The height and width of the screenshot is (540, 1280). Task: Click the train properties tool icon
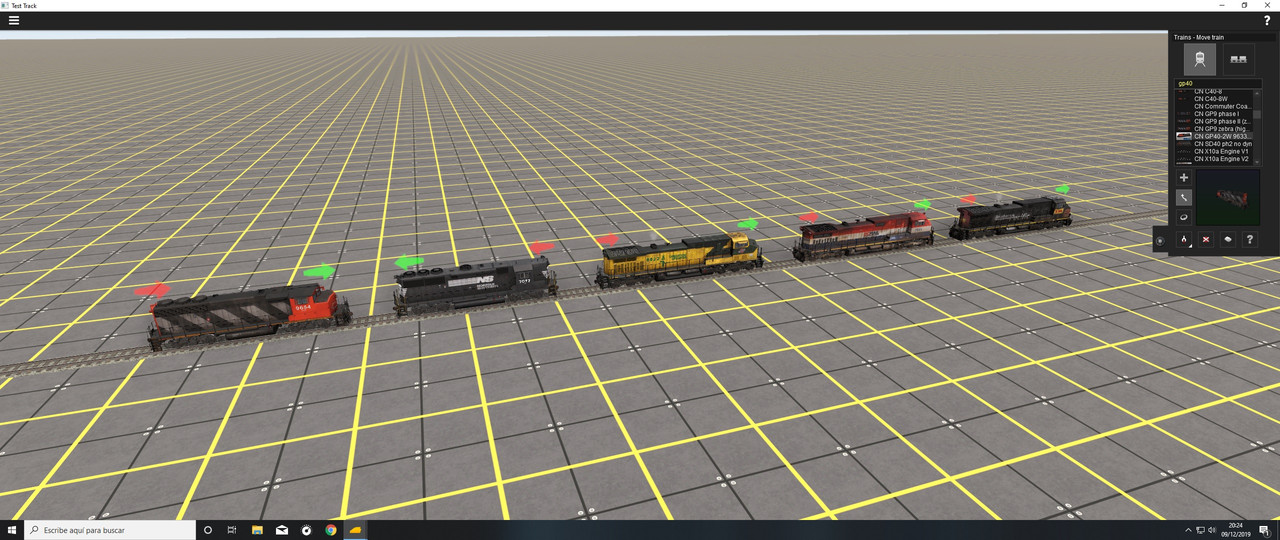[1228, 240]
